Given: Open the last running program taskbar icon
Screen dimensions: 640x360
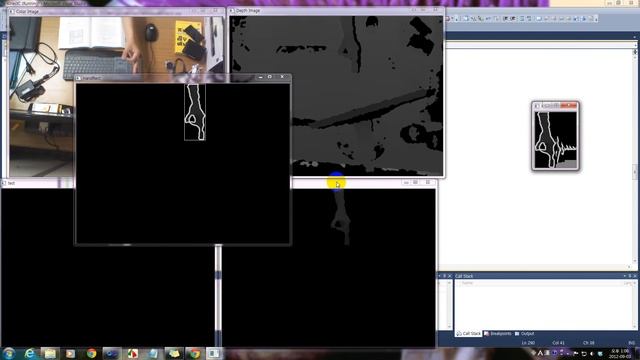Looking at the screenshot, I should click(x=213, y=353).
